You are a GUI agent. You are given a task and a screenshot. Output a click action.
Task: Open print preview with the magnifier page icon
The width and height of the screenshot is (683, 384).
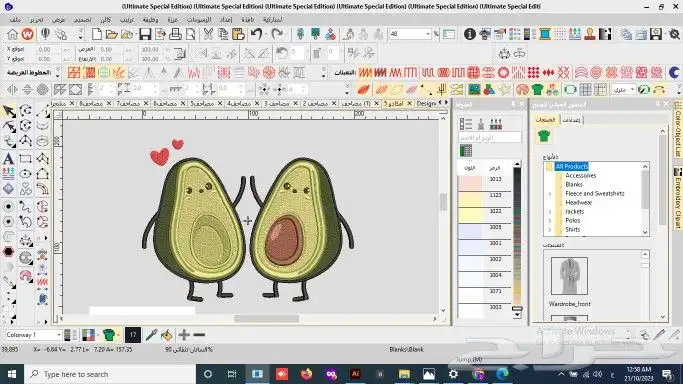[190, 34]
